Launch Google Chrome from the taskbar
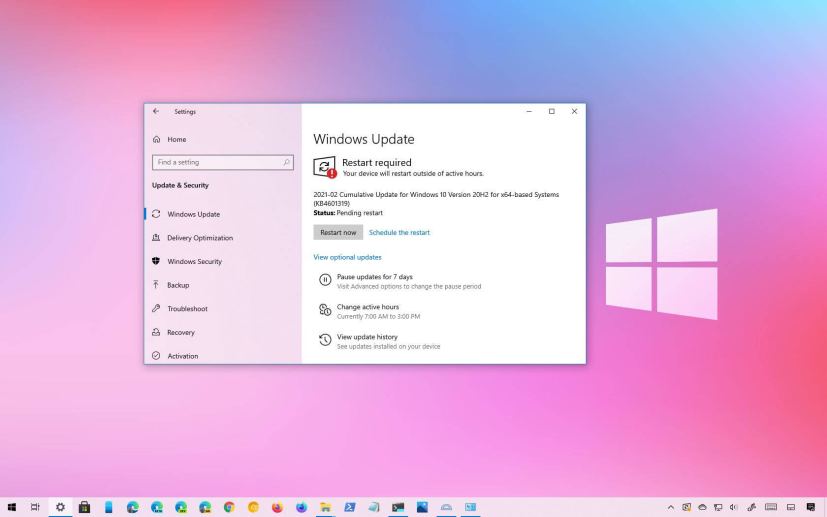Viewport: 827px width, 517px height. pyautogui.click(x=229, y=508)
